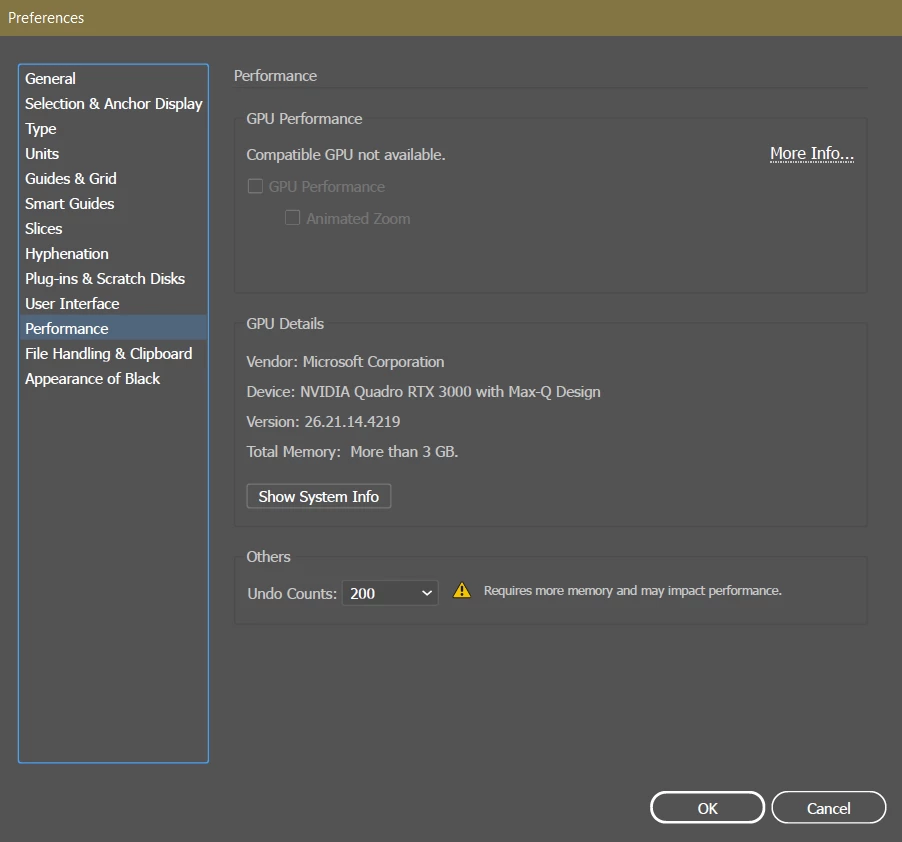Image resolution: width=902 pixels, height=842 pixels.
Task: Open User Interface preferences
Action: (x=113, y=304)
